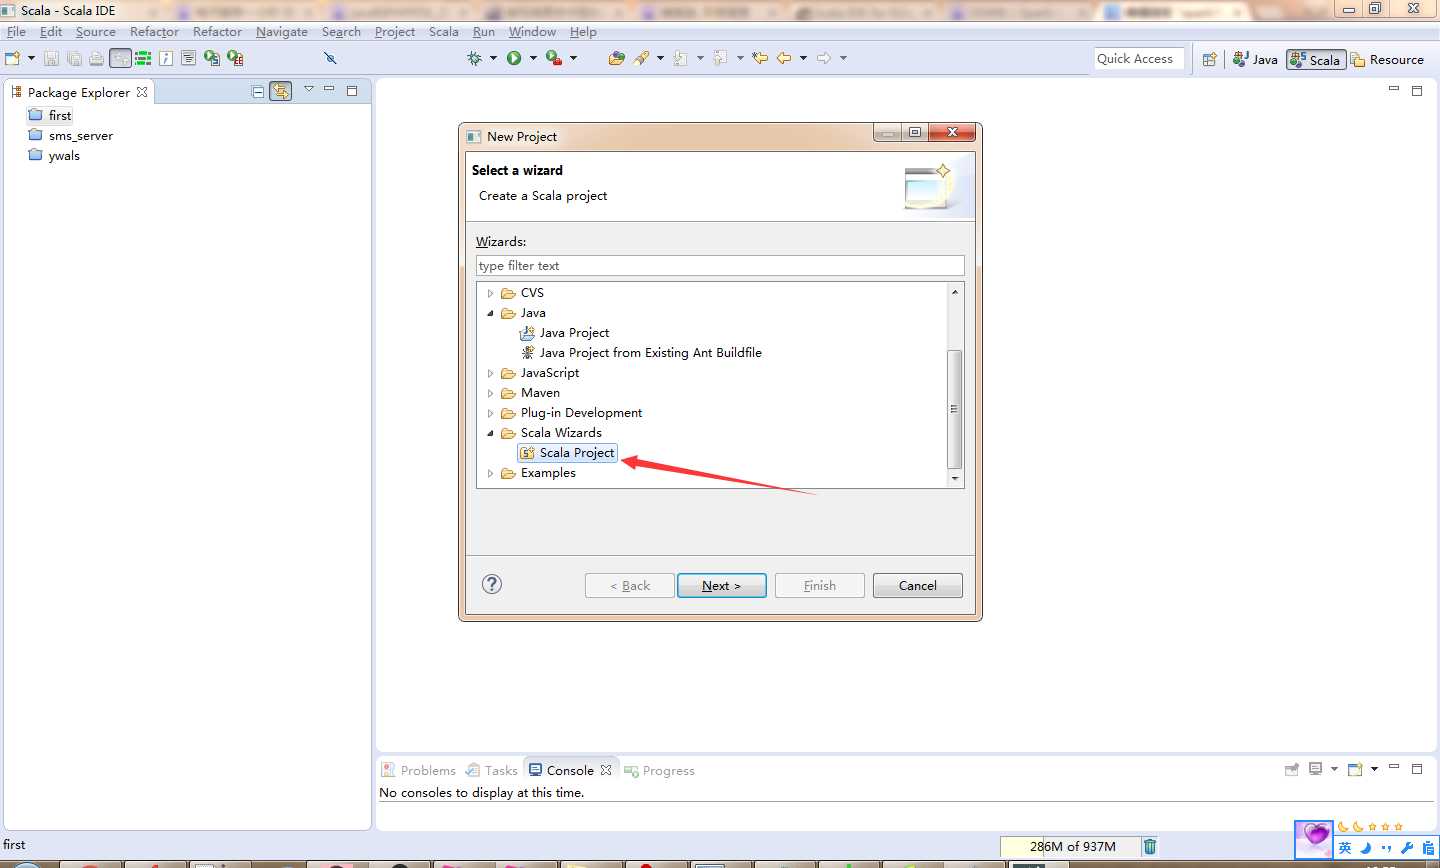This screenshot has width=1440, height=868.
Task: Click the Open Console icon
Action: pos(1355,769)
